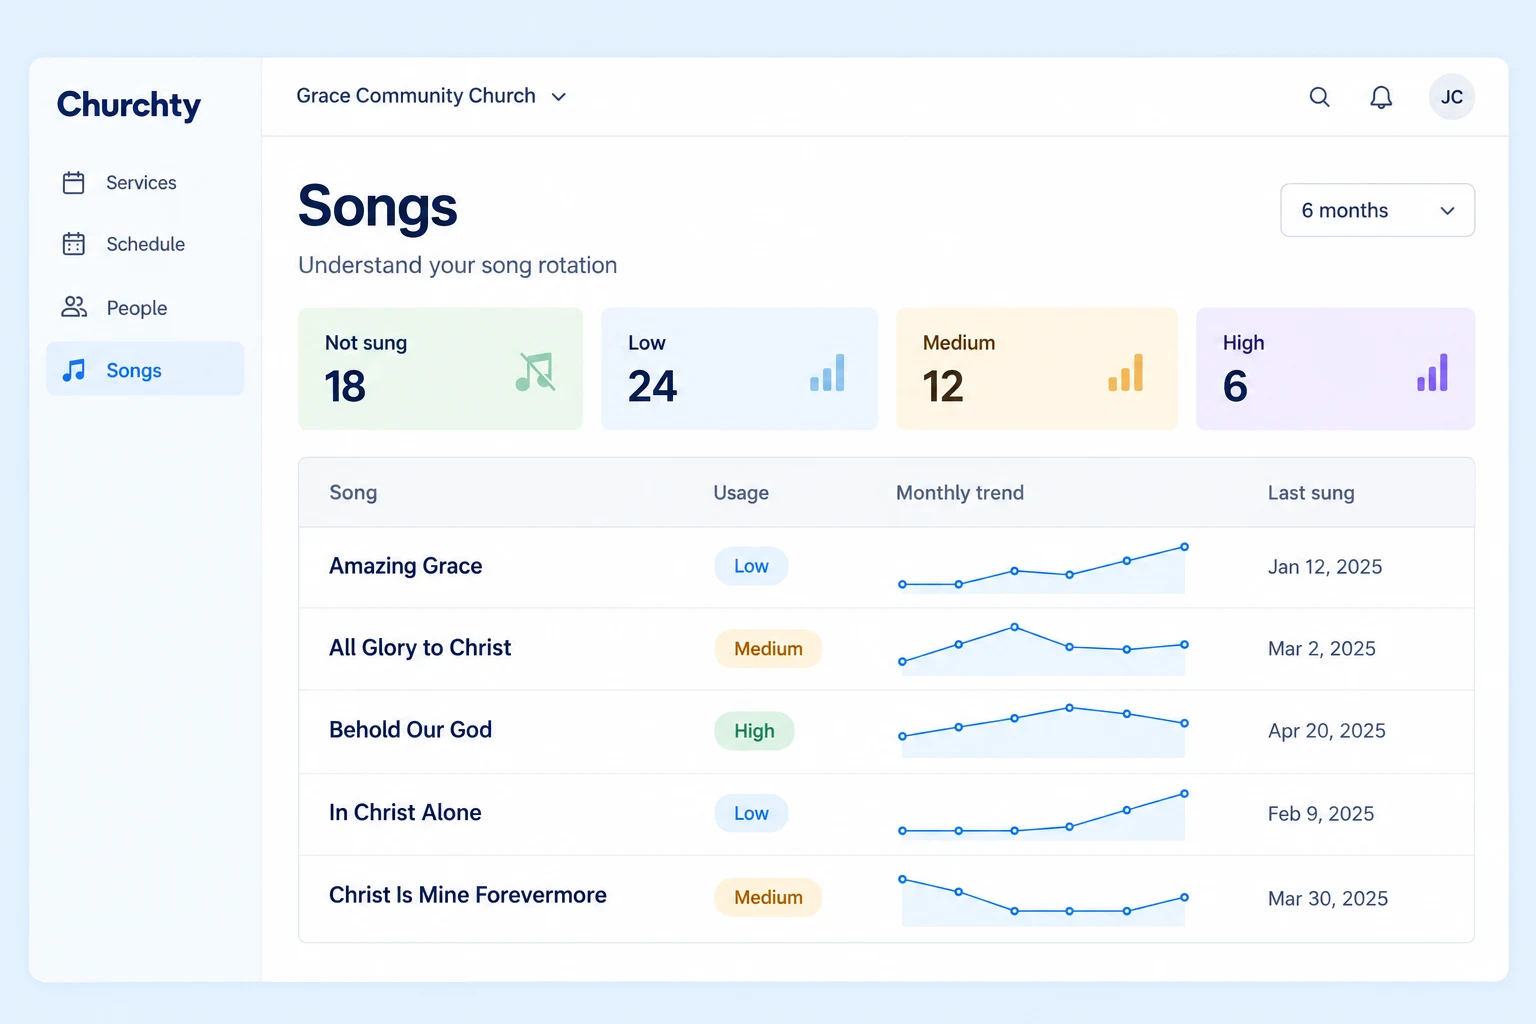Screen dimensions: 1536x1024
Task: Click the Low badge for Amazing Grace
Action: [751, 566]
